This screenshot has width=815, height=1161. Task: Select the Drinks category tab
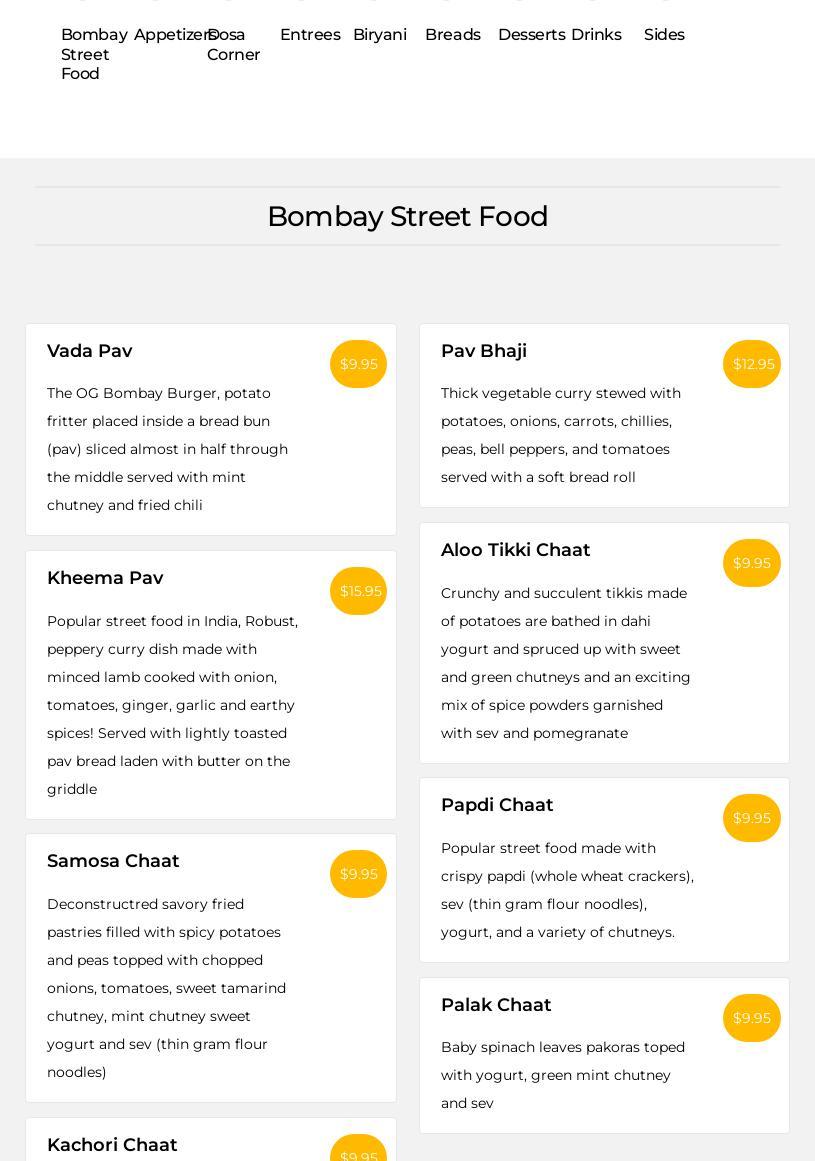point(596,35)
